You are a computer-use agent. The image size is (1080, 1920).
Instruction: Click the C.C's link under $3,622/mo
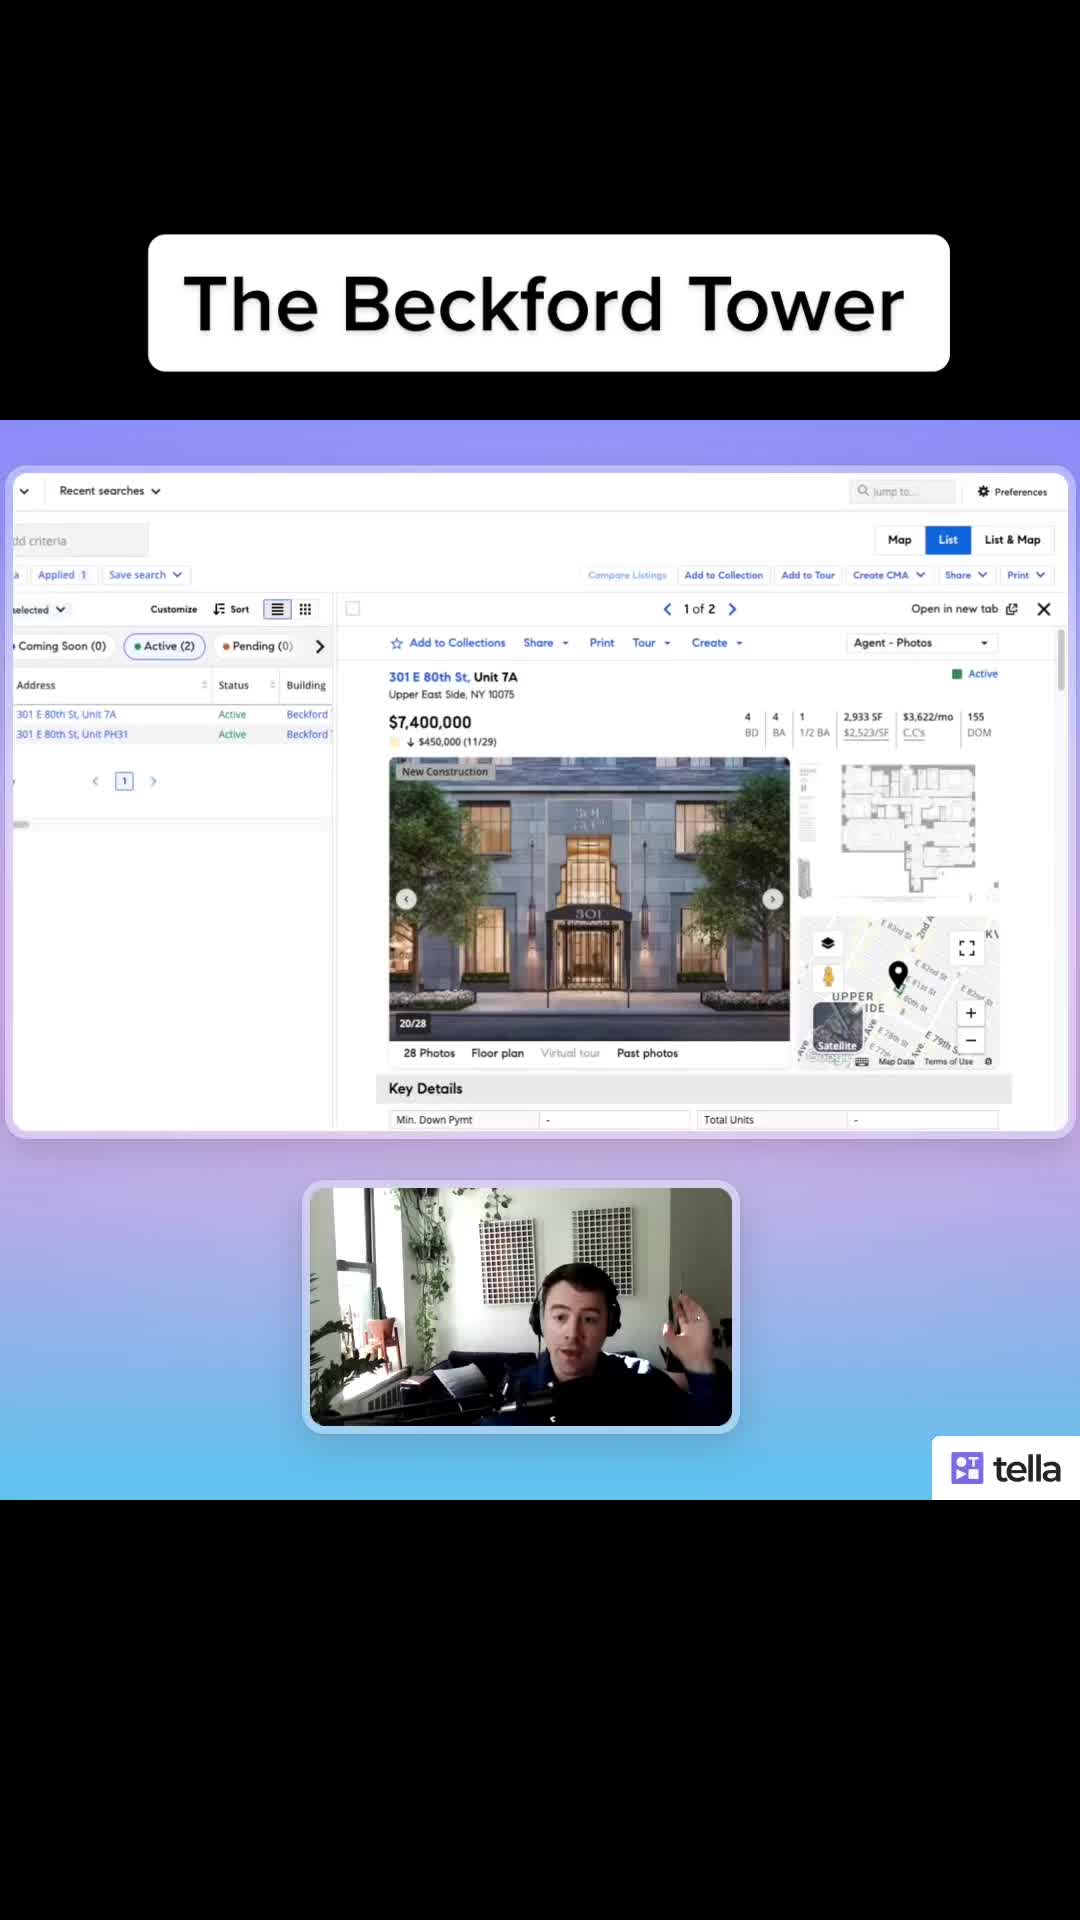914,733
